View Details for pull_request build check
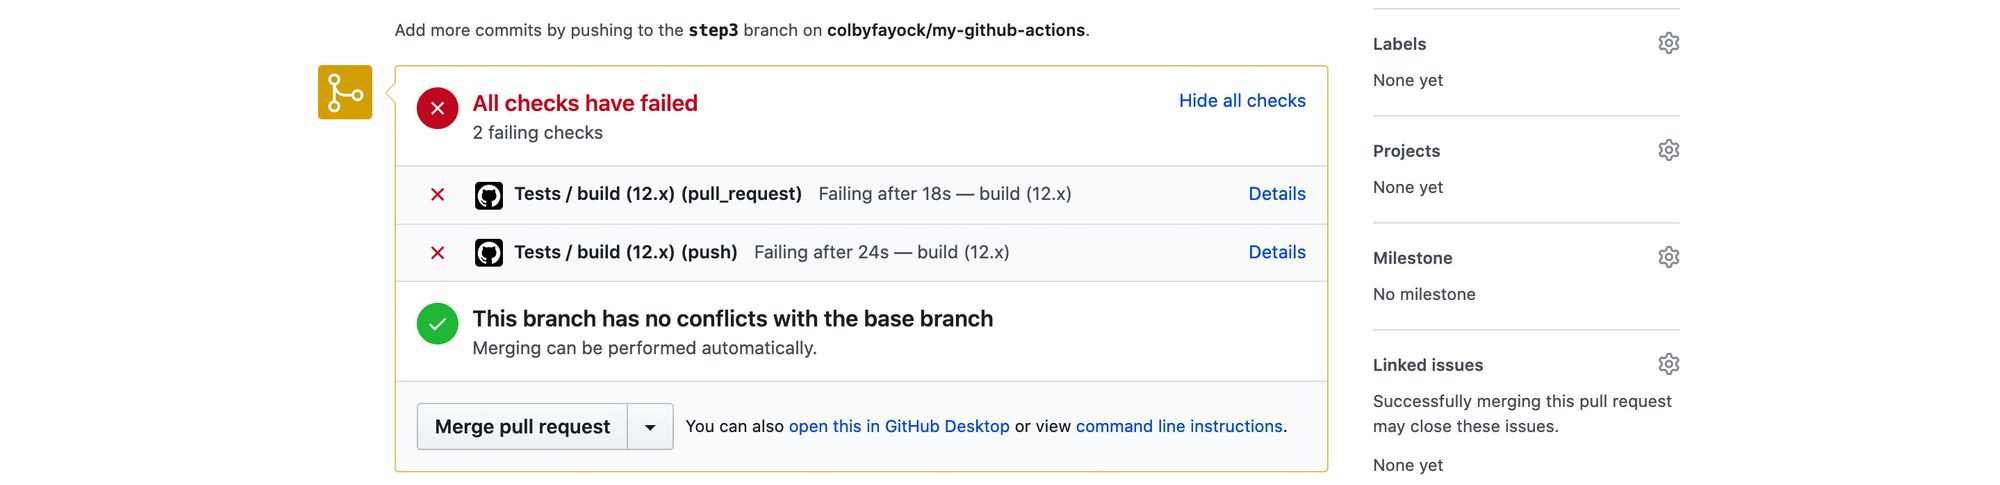The image size is (2000, 485). (1277, 194)
